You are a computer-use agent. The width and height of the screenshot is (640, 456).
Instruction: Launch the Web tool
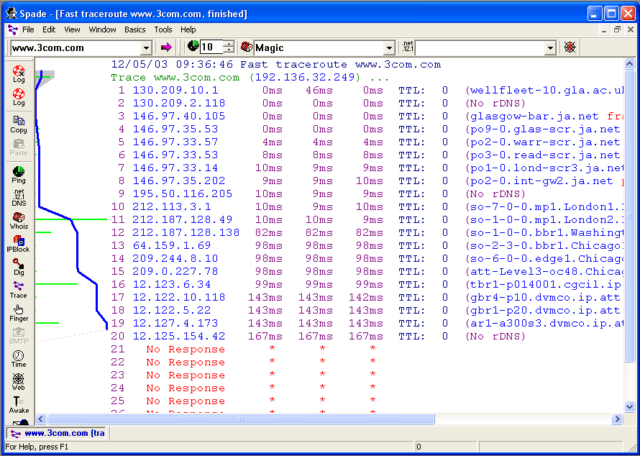(x=18, y=382)
